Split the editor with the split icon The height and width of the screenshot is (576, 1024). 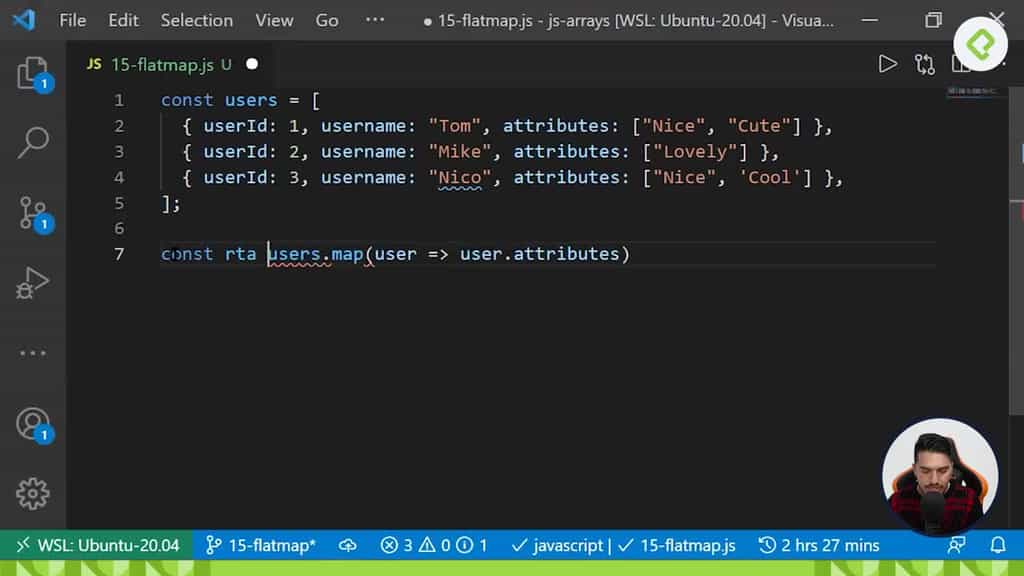coord(961,63)
